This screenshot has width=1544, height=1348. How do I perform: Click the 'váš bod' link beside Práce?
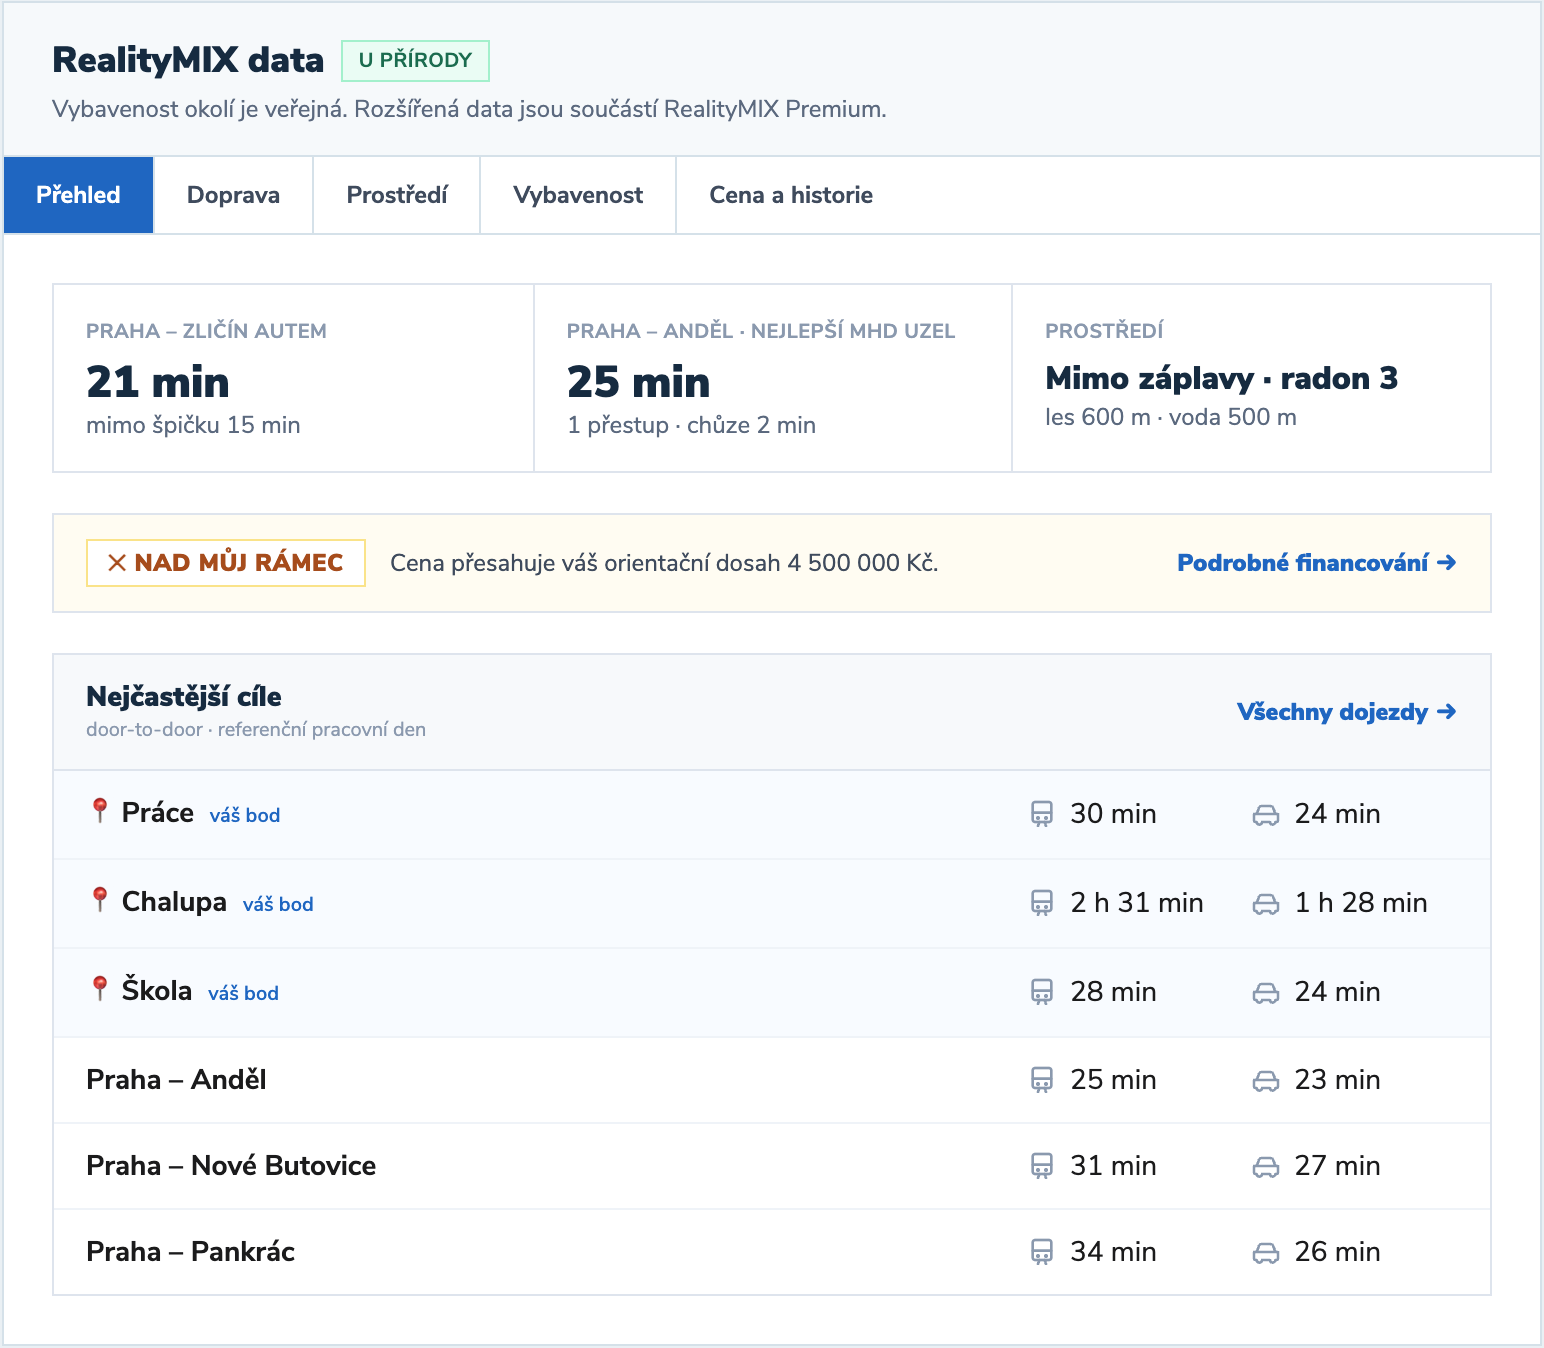245,815
